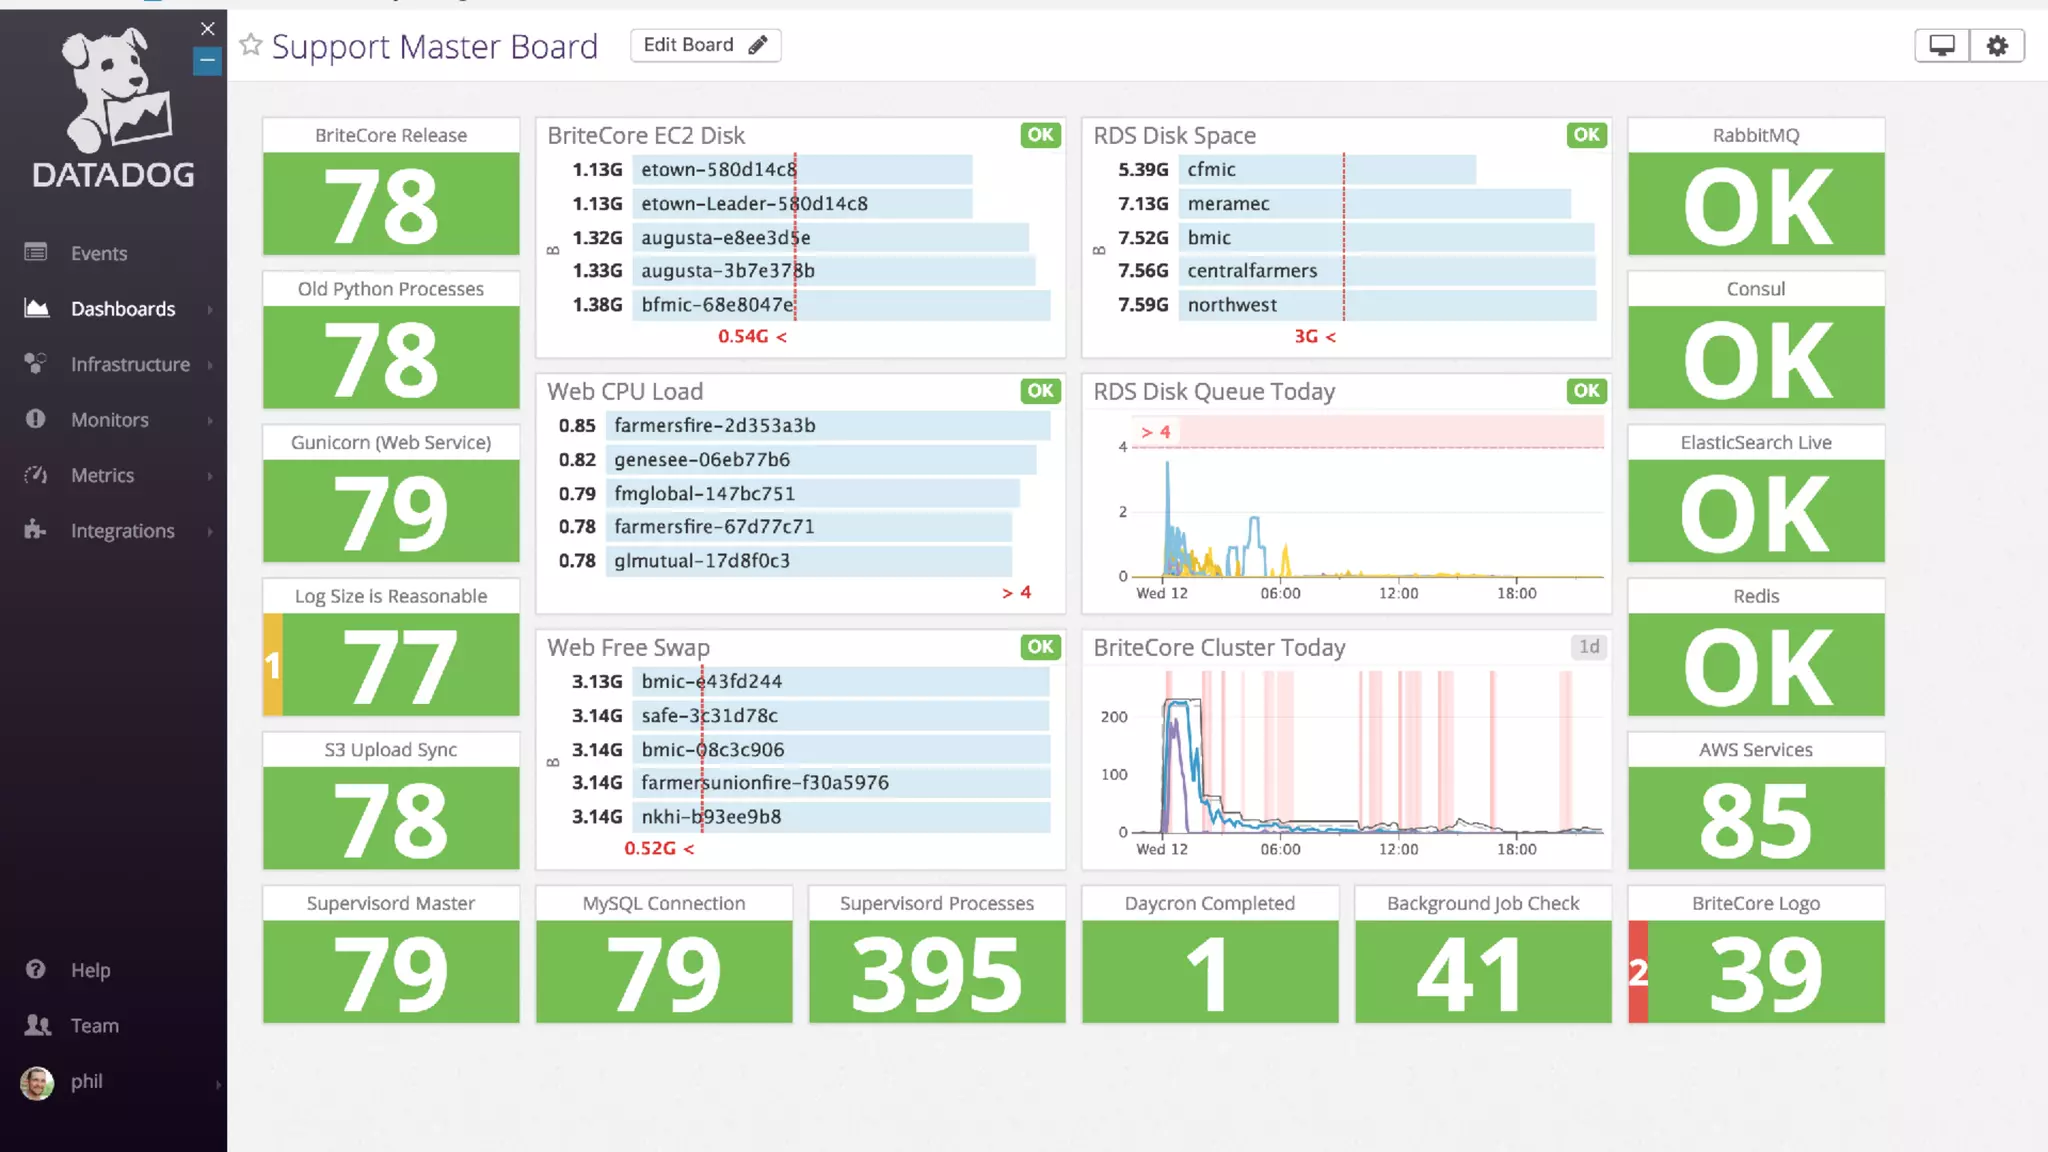2048x1152 pixels.
Task: Click the Help question mark icon
Action: pos(36,969)
